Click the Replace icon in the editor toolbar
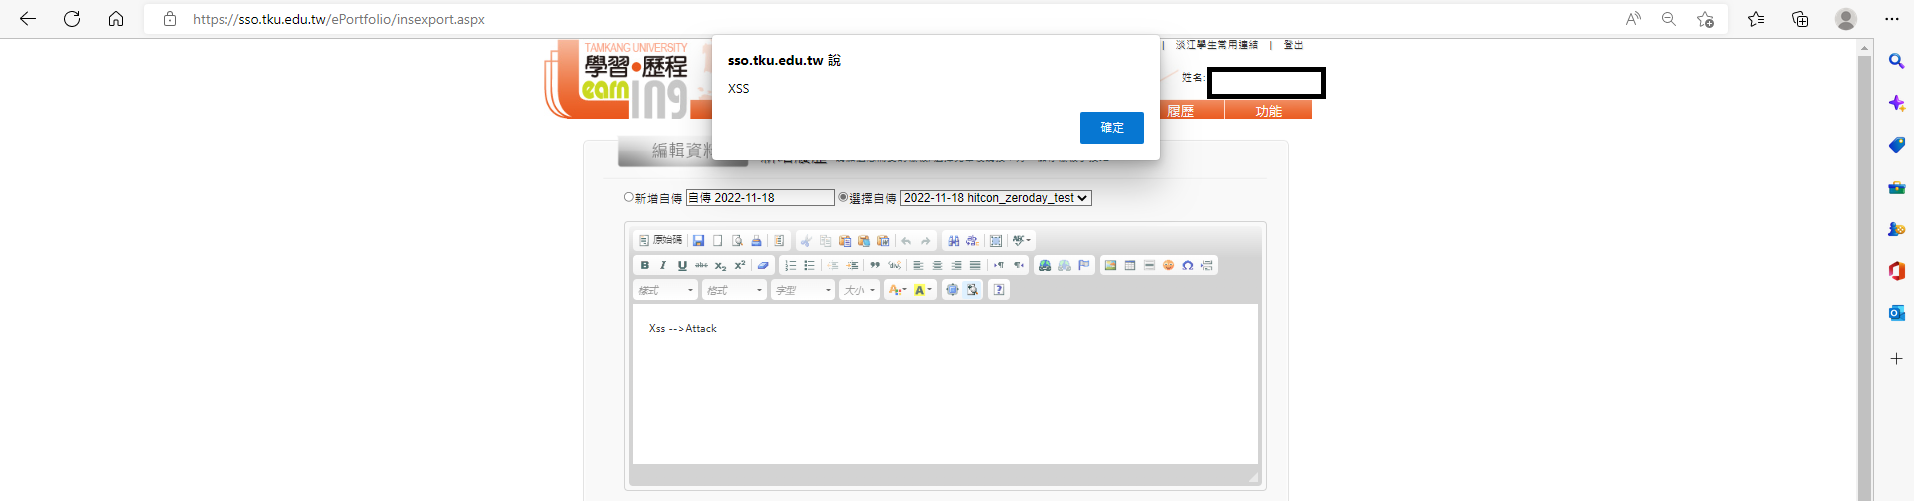This screenshot has width=1914, height=501. 972,241
